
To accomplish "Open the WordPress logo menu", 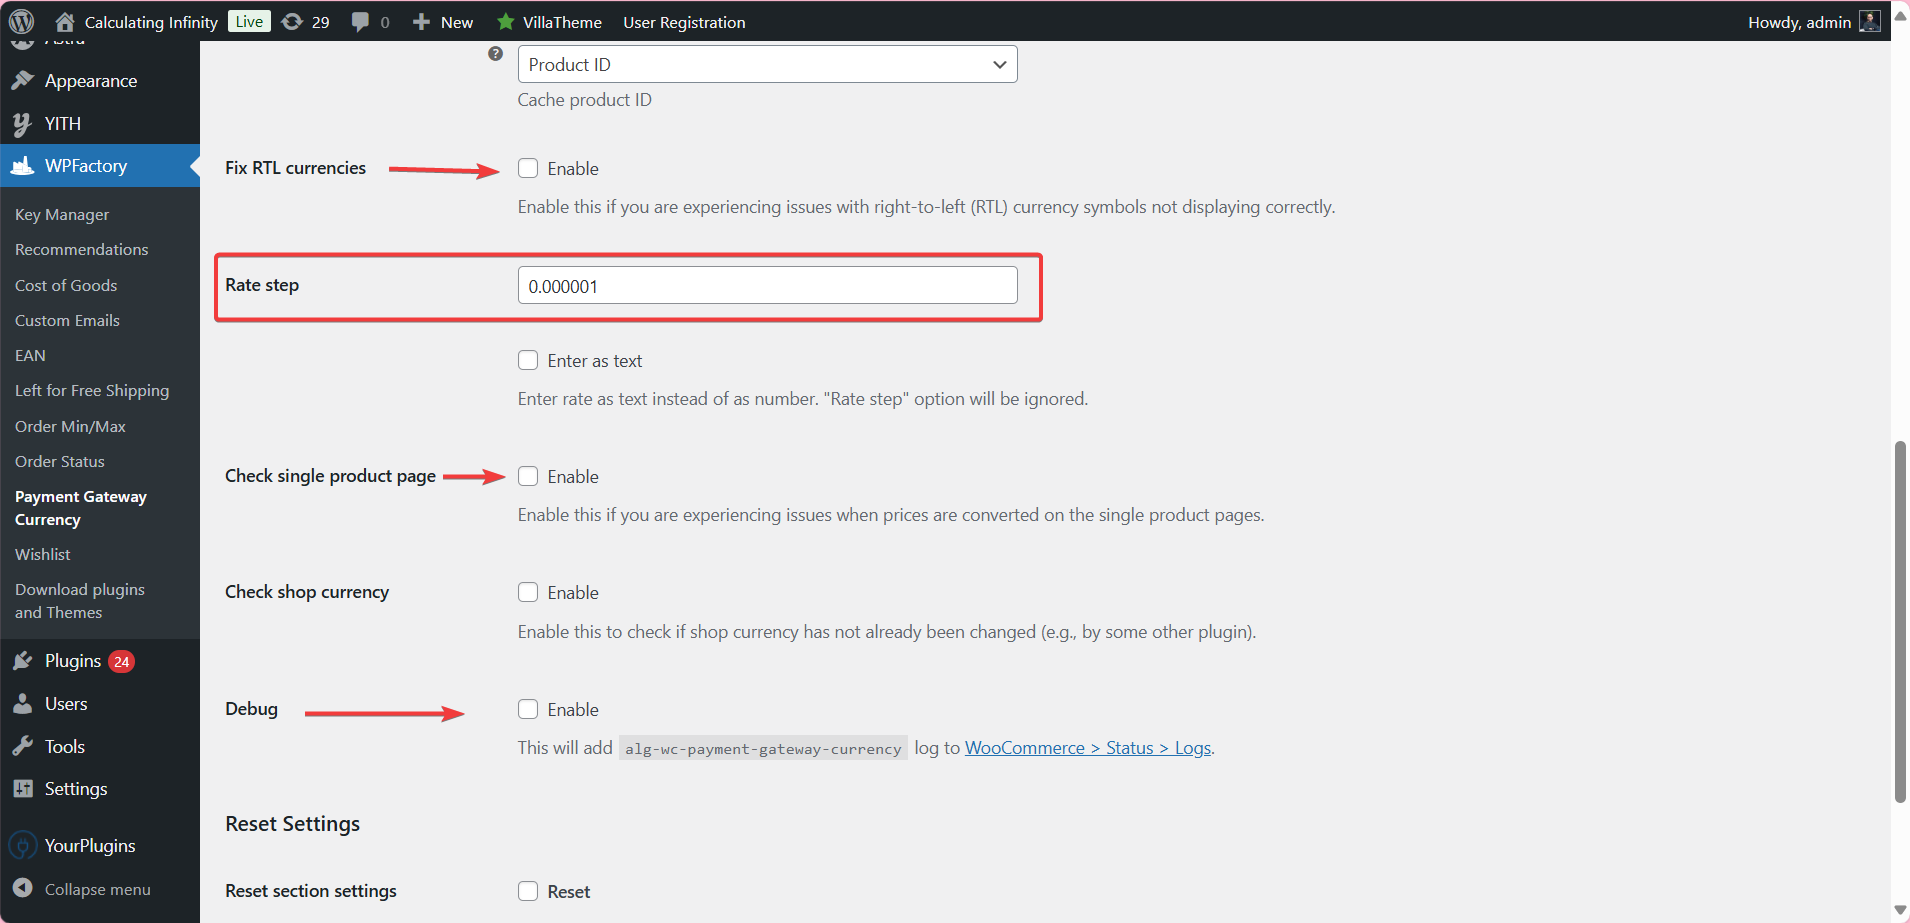I will click(22, 21).
